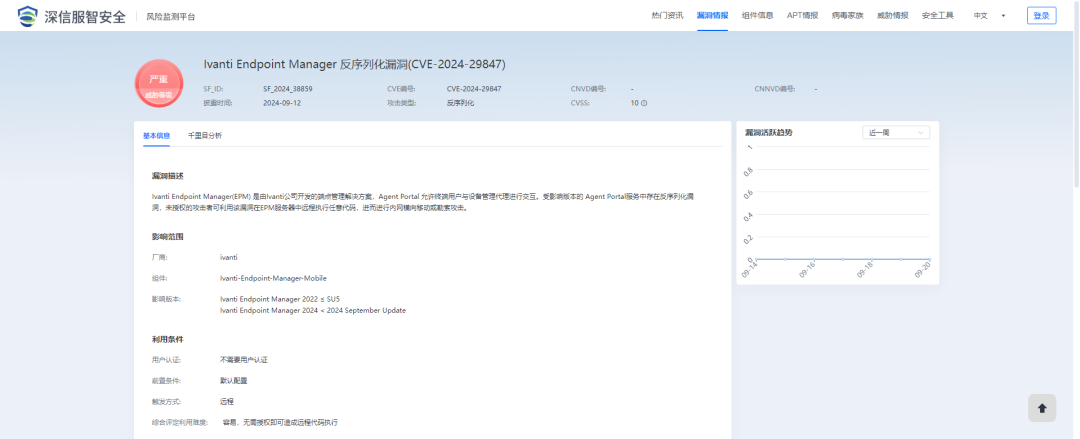Screen dimensions: 1080x439
Task: Click the 风险监测平台 platform label
Action: pyautogui.click(x=171, y=17)
